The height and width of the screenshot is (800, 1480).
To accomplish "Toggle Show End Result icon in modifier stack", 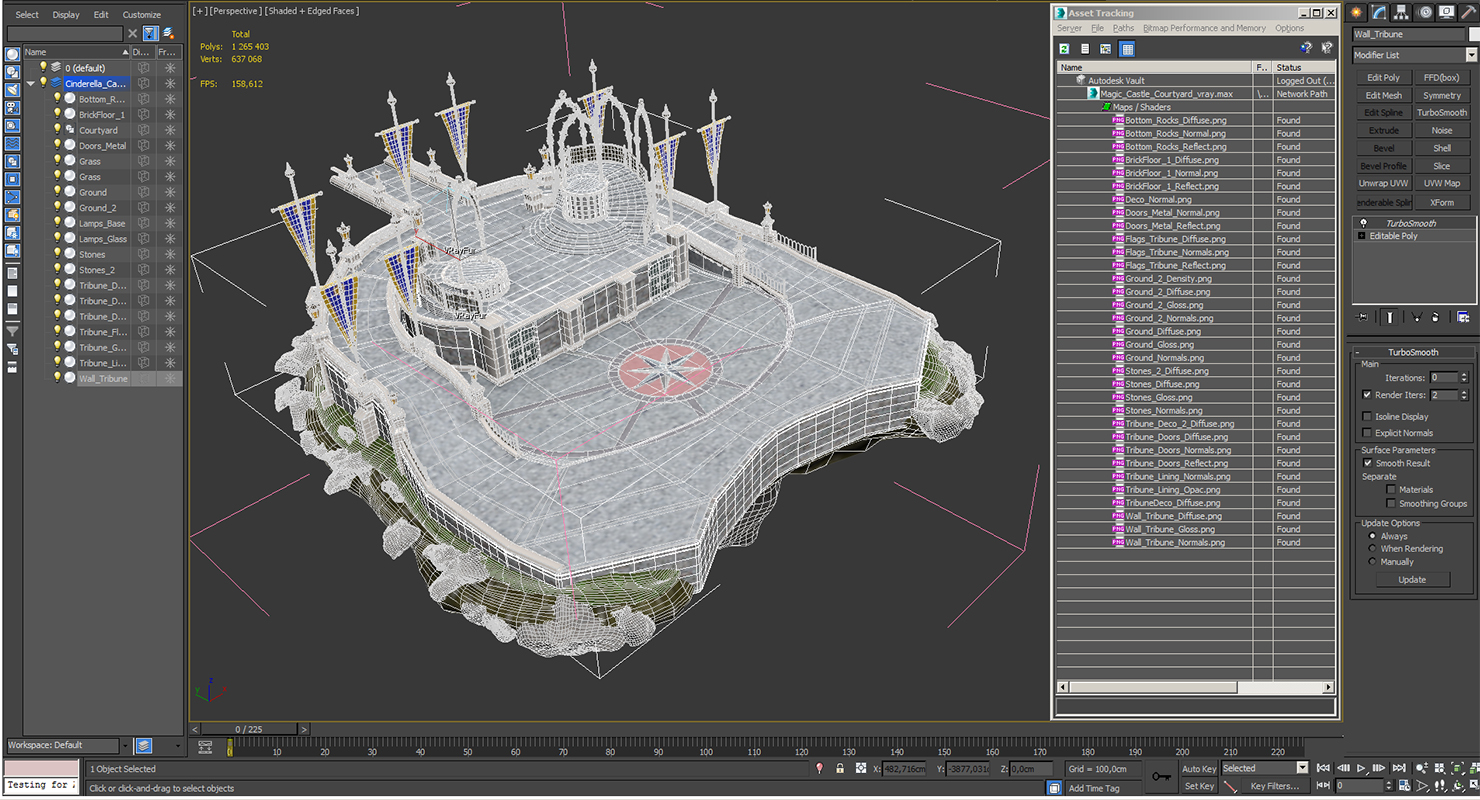I will [1390, 317].
